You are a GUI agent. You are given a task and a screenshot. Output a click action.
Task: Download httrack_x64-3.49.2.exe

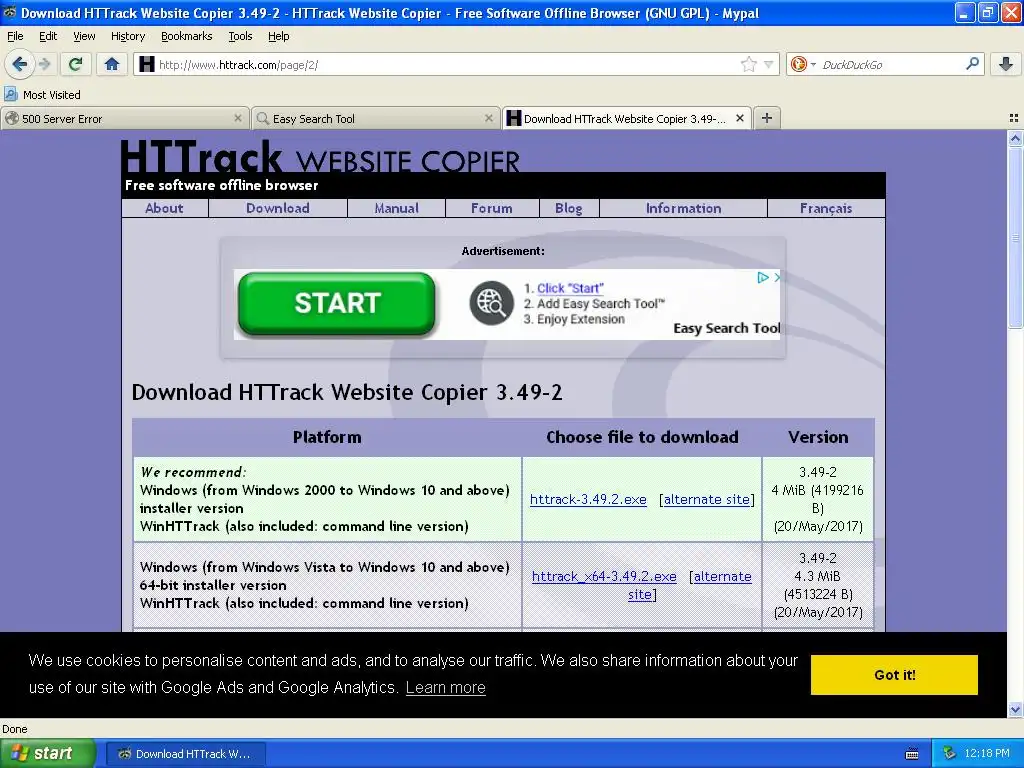[604, 577]
